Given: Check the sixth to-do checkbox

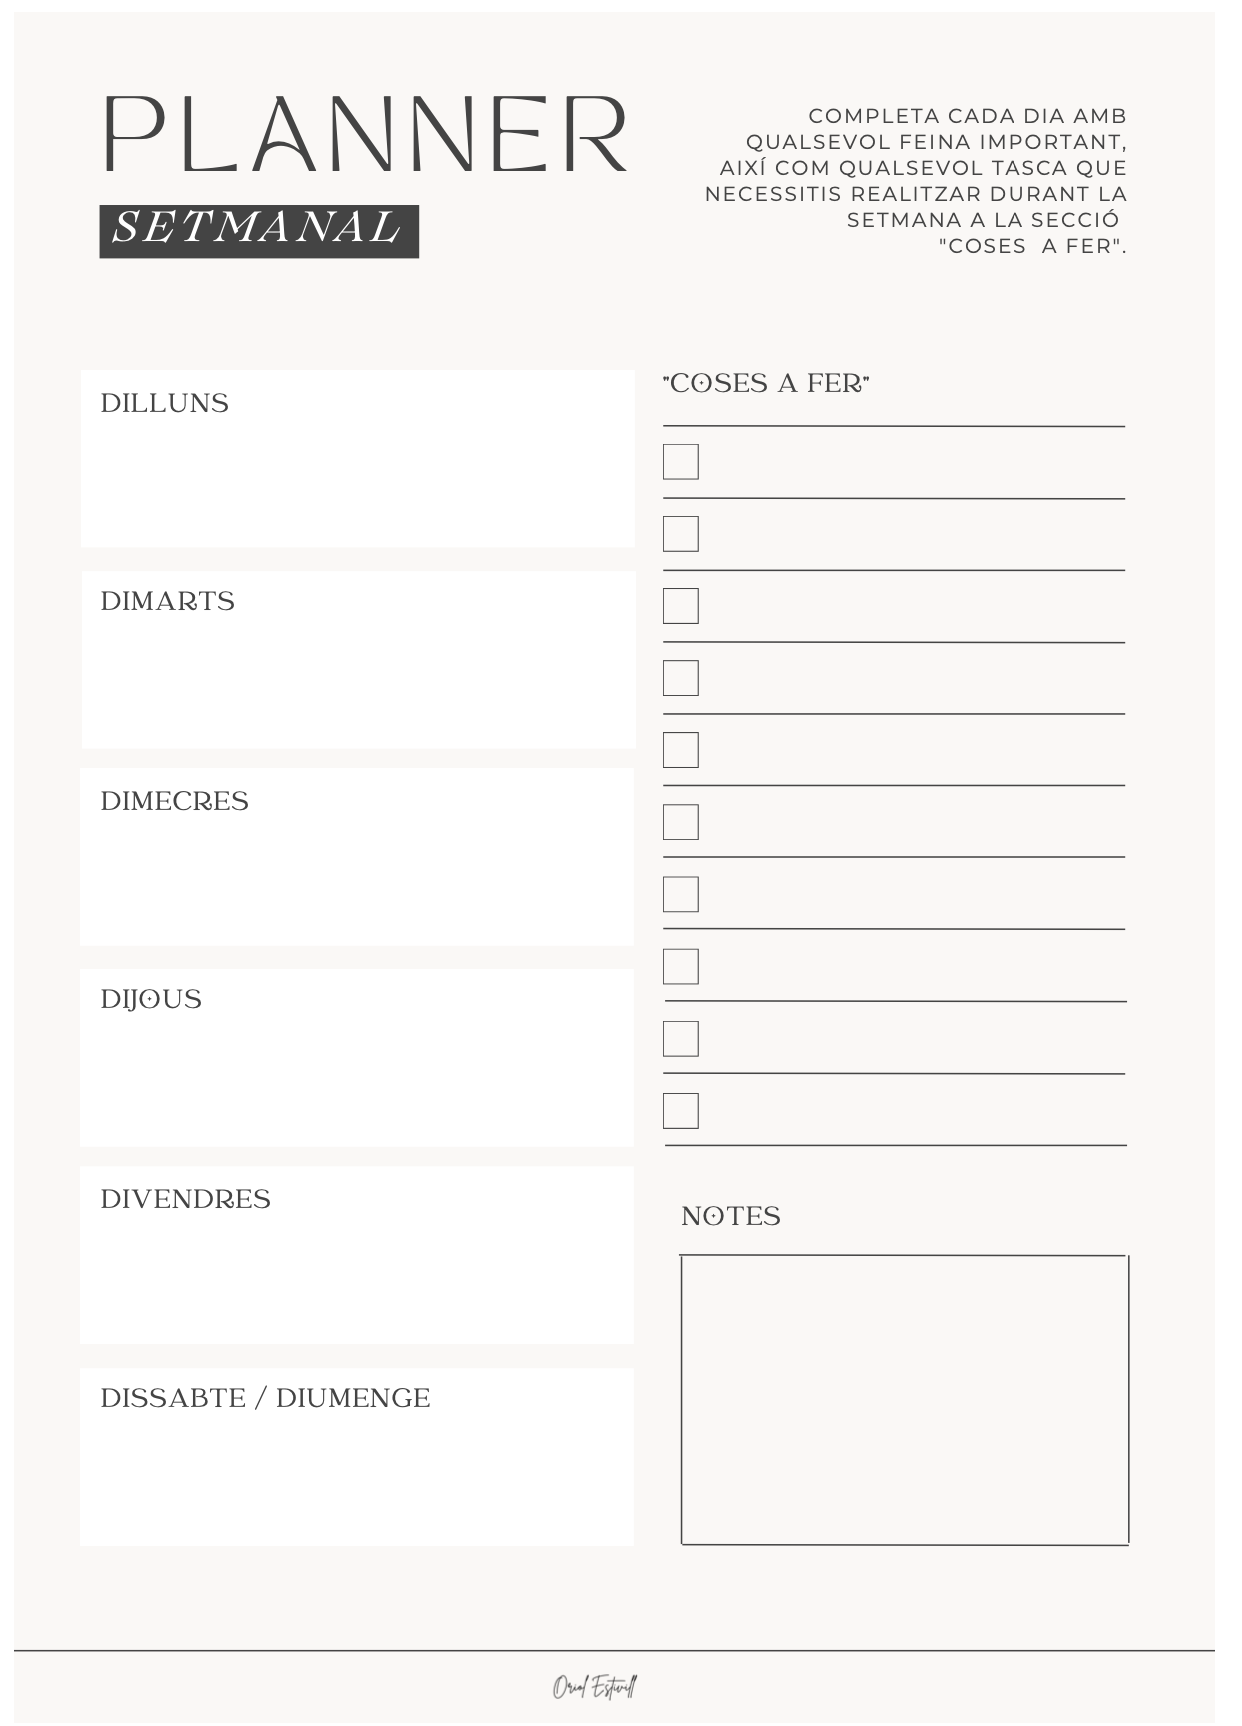Looking at the screenshot, I should tap(680, 822).
